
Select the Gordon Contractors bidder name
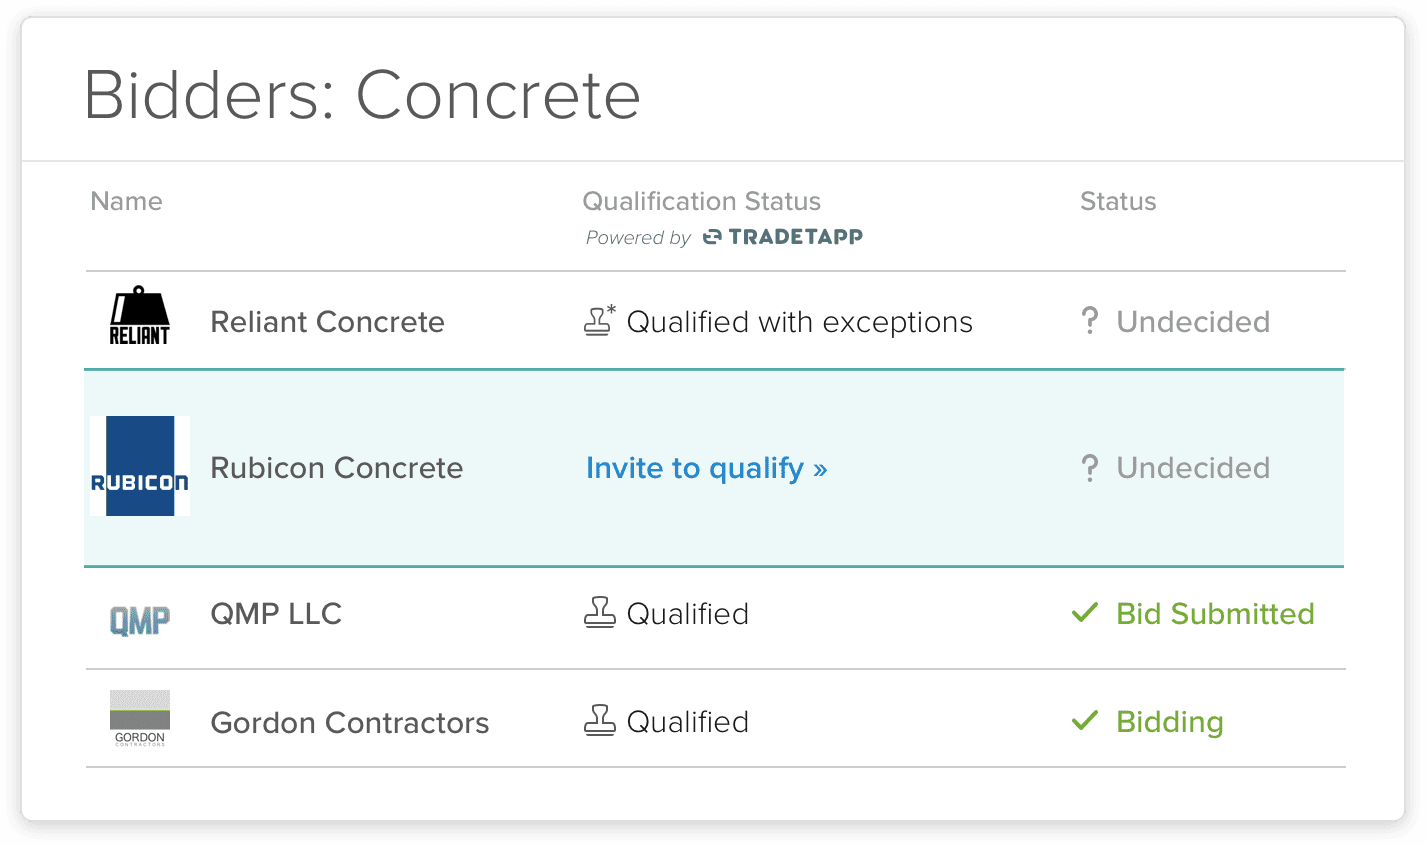coord(349,723)
